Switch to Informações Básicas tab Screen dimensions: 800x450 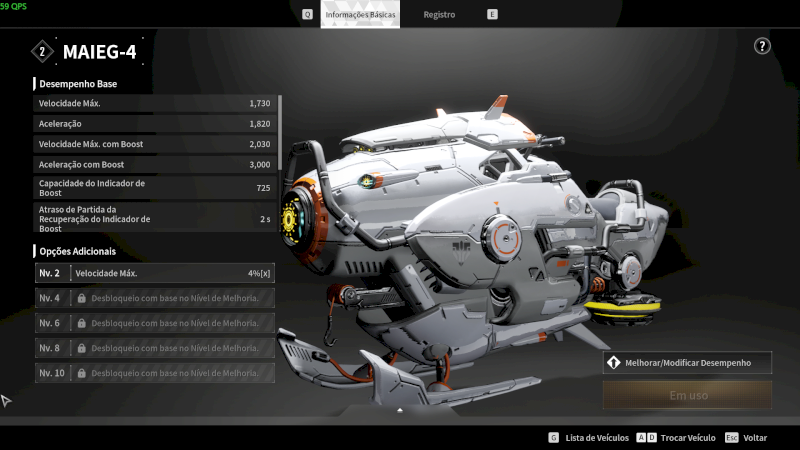pos(360,14)
